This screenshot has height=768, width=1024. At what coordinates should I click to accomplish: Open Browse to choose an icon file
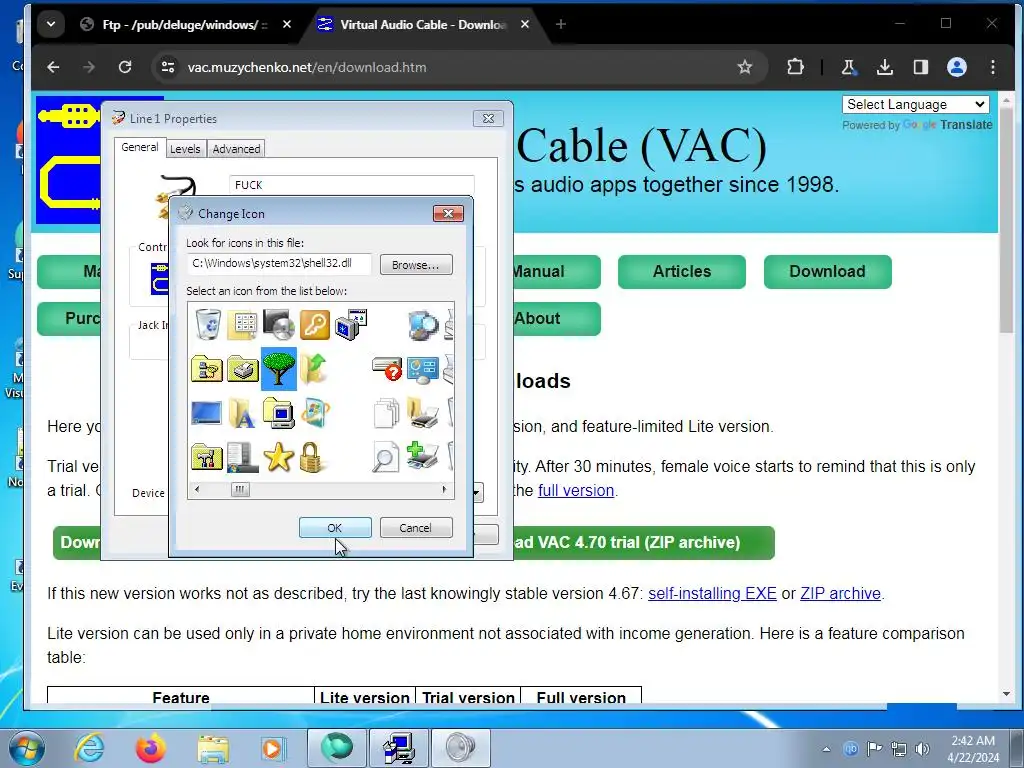pos(416,264)
